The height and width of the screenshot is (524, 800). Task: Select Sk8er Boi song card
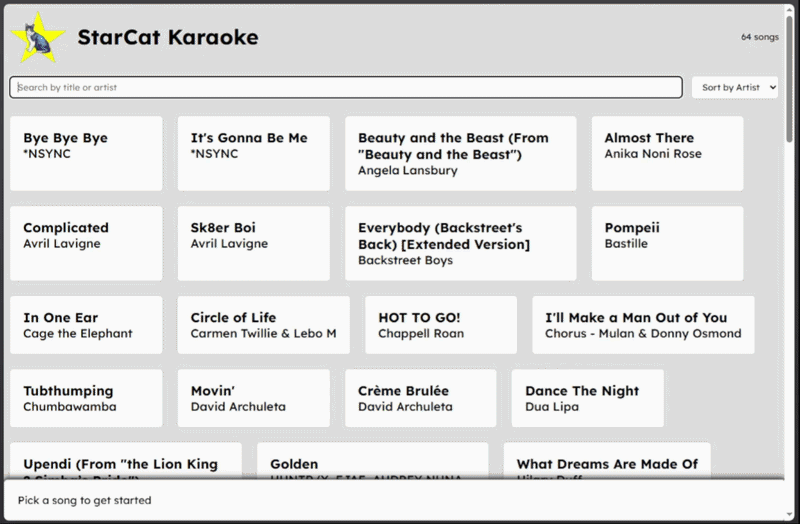pyautogui.click(x=254, y=243)
